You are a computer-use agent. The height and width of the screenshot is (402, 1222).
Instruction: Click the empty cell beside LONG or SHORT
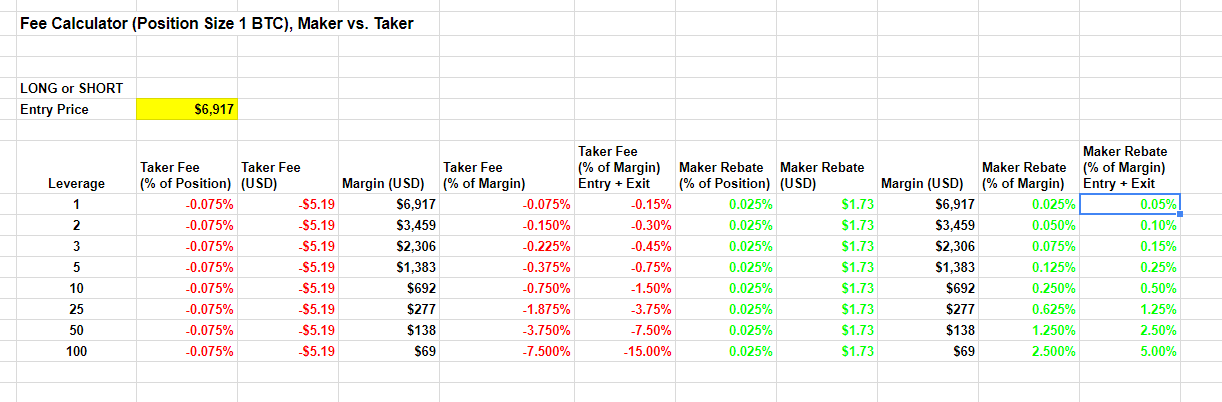coord(186,88)
